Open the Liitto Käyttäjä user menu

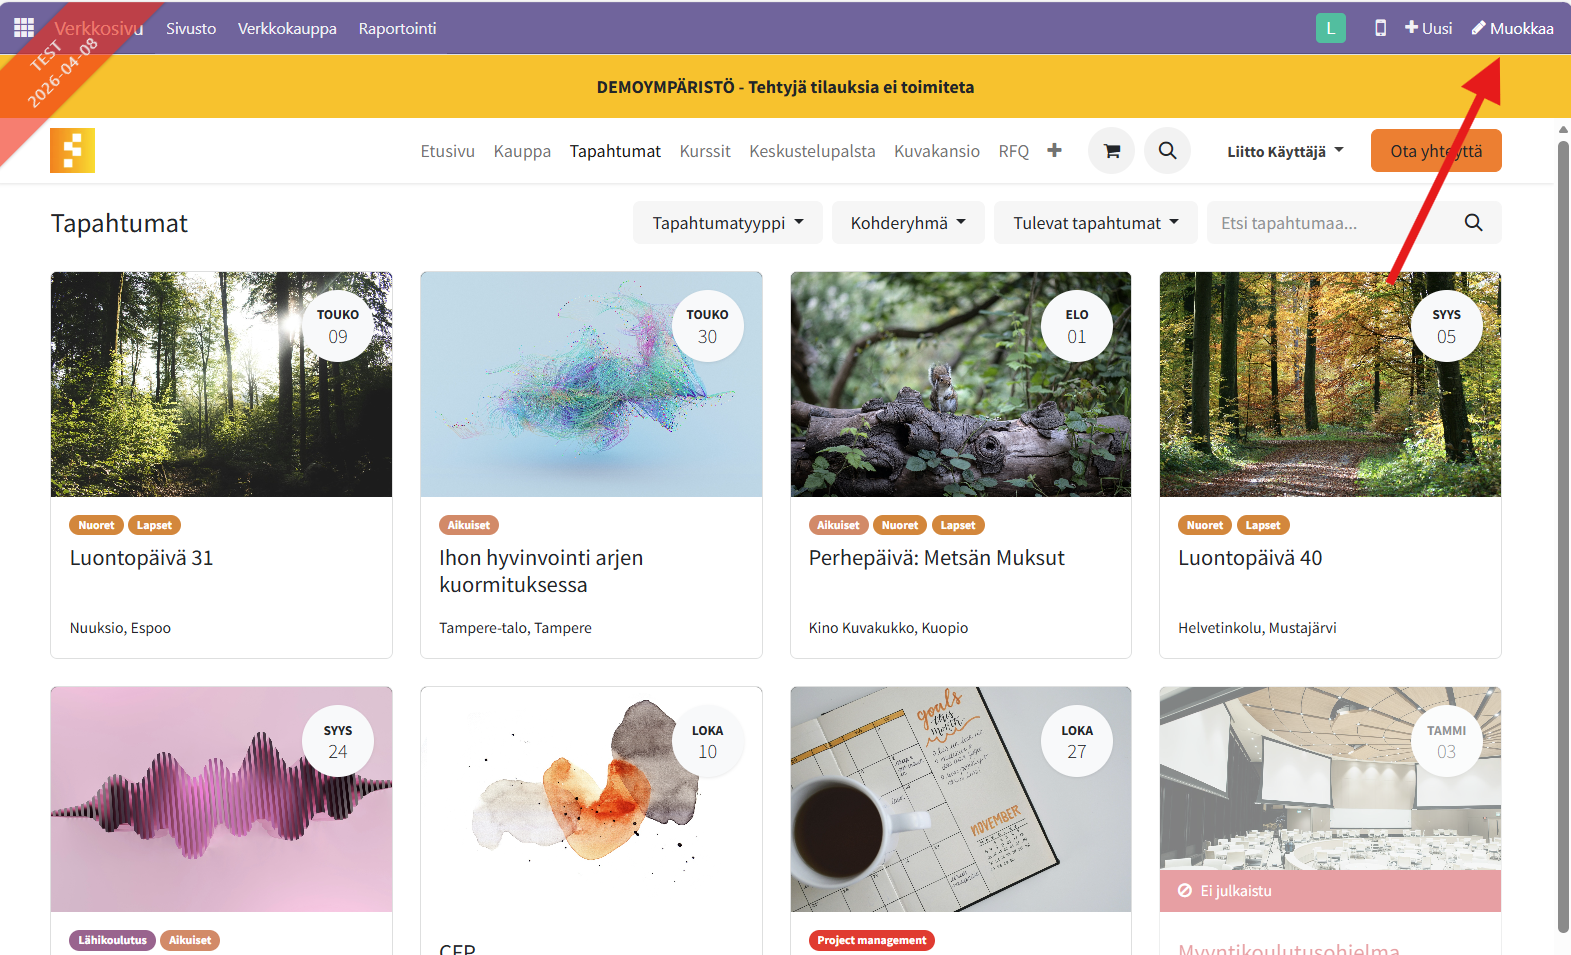click(x=1285, y=152)
